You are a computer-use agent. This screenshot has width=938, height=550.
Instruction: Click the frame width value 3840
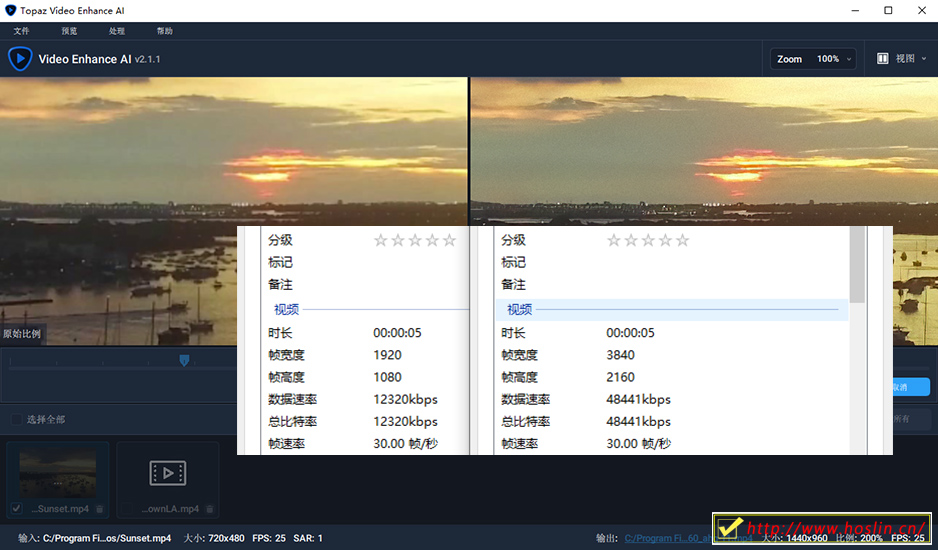click(620, 355)
